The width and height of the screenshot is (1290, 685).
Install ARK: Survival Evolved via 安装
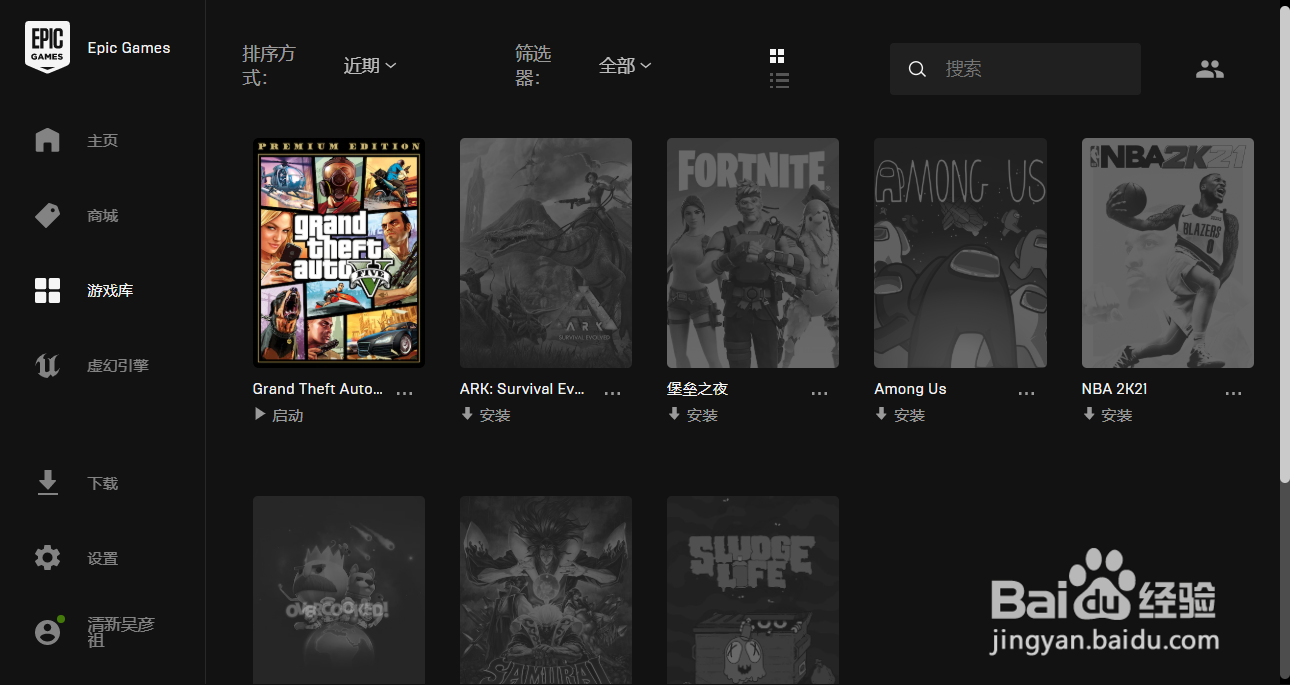pos(486,415)
